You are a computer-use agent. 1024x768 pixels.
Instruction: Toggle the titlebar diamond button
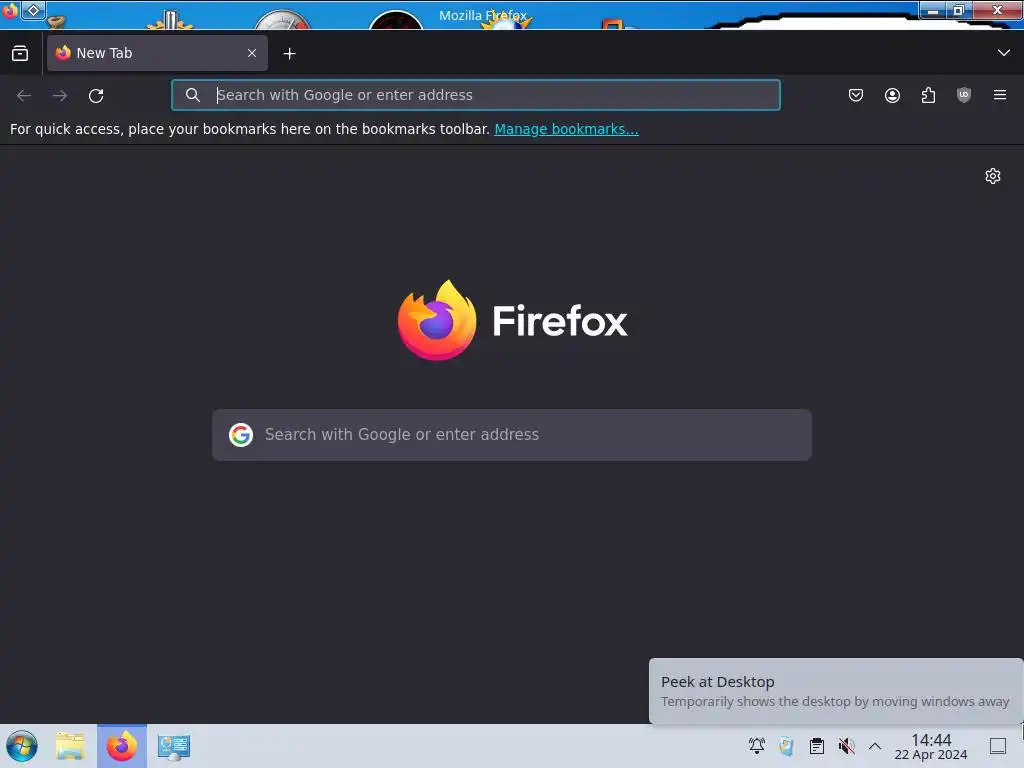(x=34, y=10)
